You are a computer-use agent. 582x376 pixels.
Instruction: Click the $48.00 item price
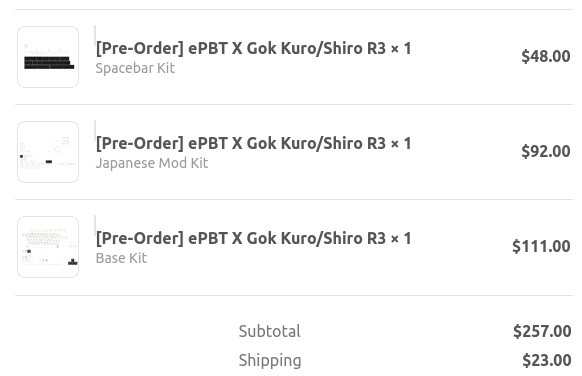546,56
